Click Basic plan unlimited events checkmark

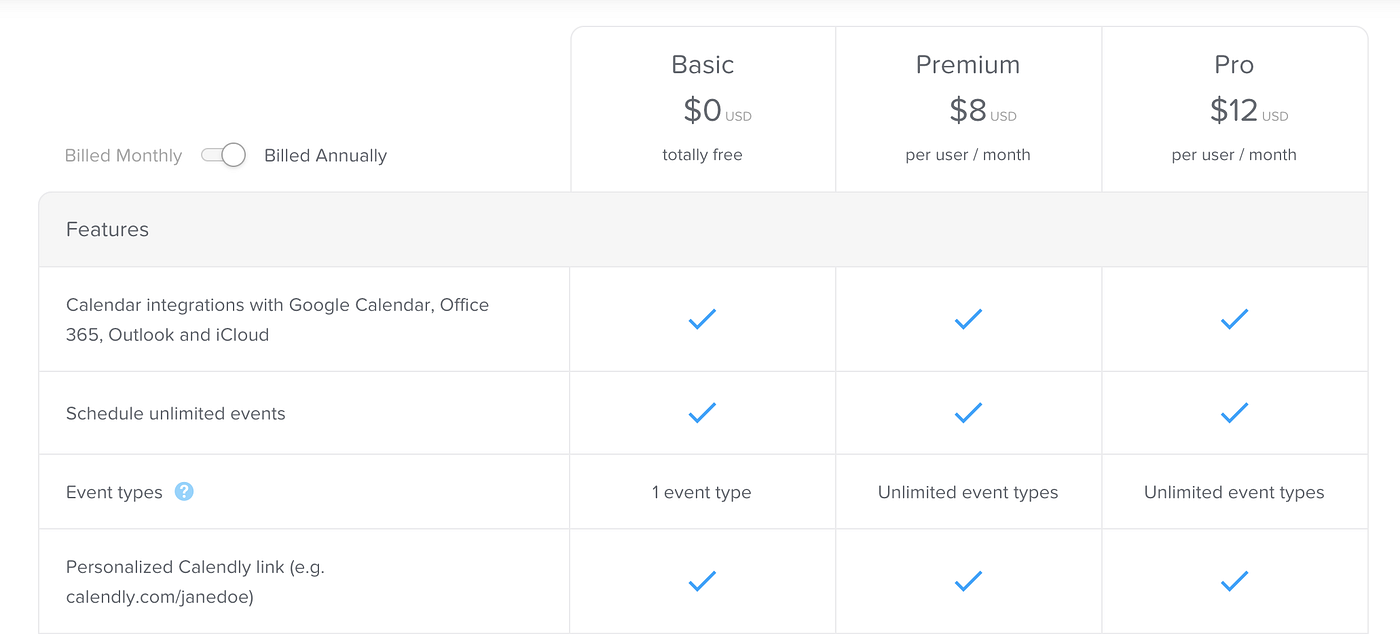[702, 412]
